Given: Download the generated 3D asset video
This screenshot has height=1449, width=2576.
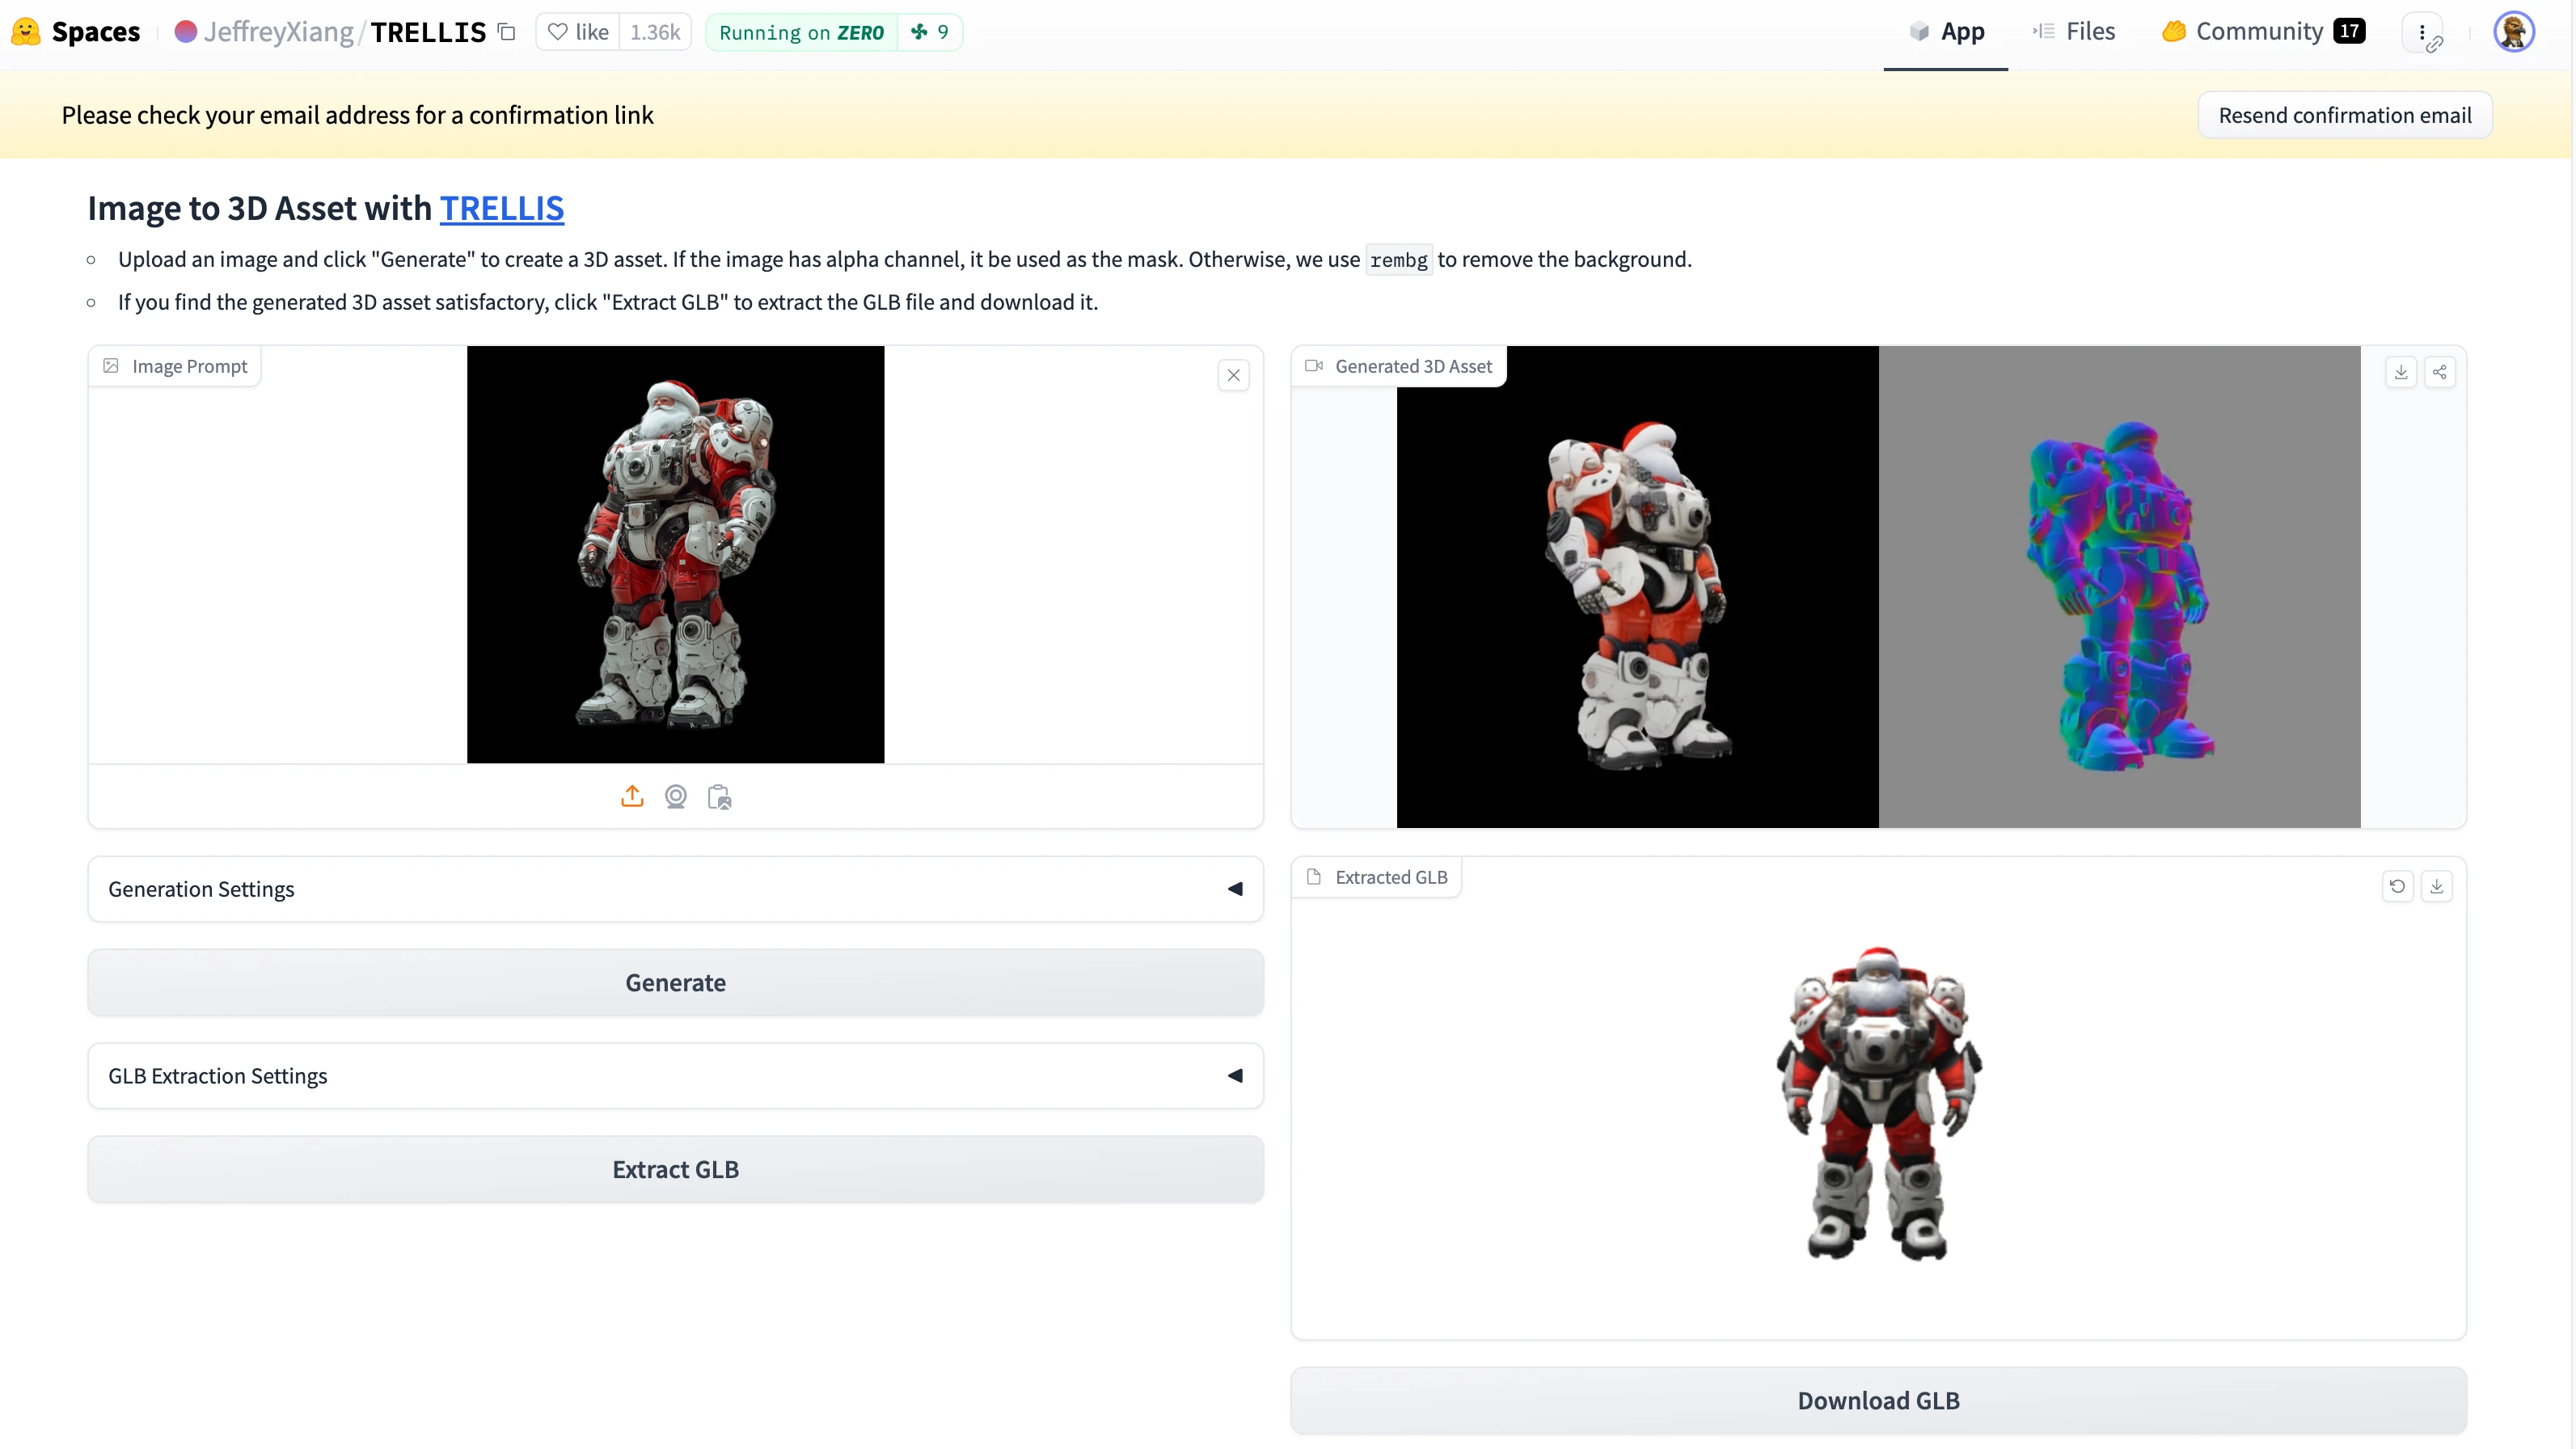Looking at the screenshot, I should pos(2400,372).
